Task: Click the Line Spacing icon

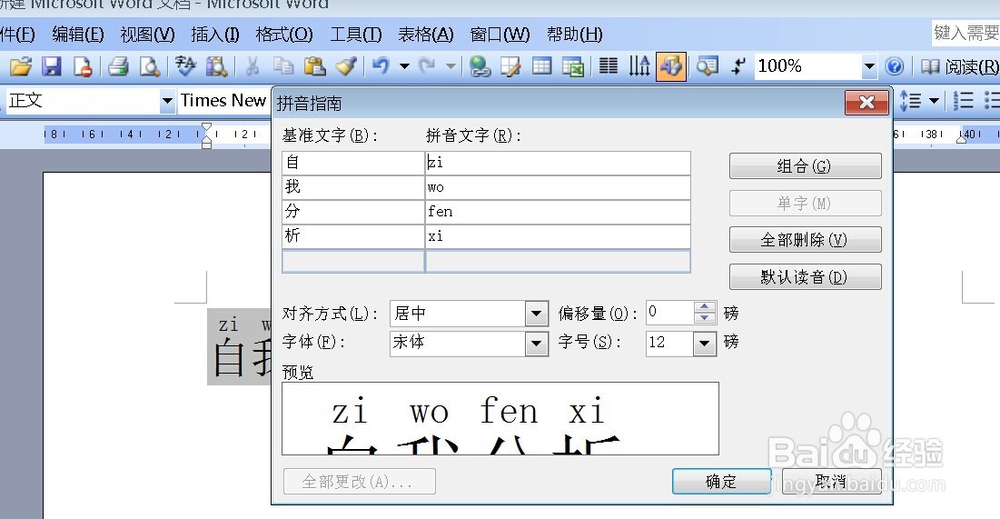Action: click(911, 101)
